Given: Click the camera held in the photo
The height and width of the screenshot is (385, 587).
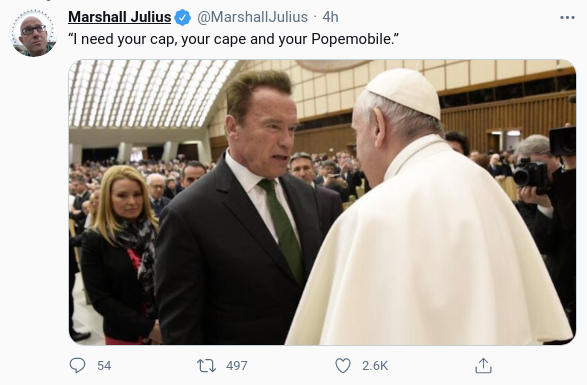Looking at the screenshot, I should click(x=532, y=175).
